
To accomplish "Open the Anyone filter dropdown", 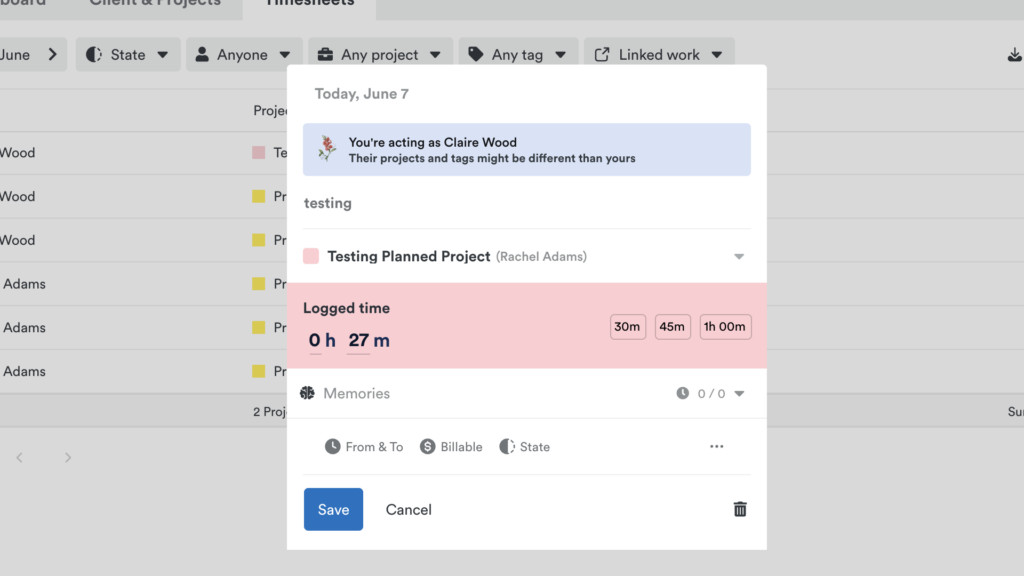I will coord(244,55).
